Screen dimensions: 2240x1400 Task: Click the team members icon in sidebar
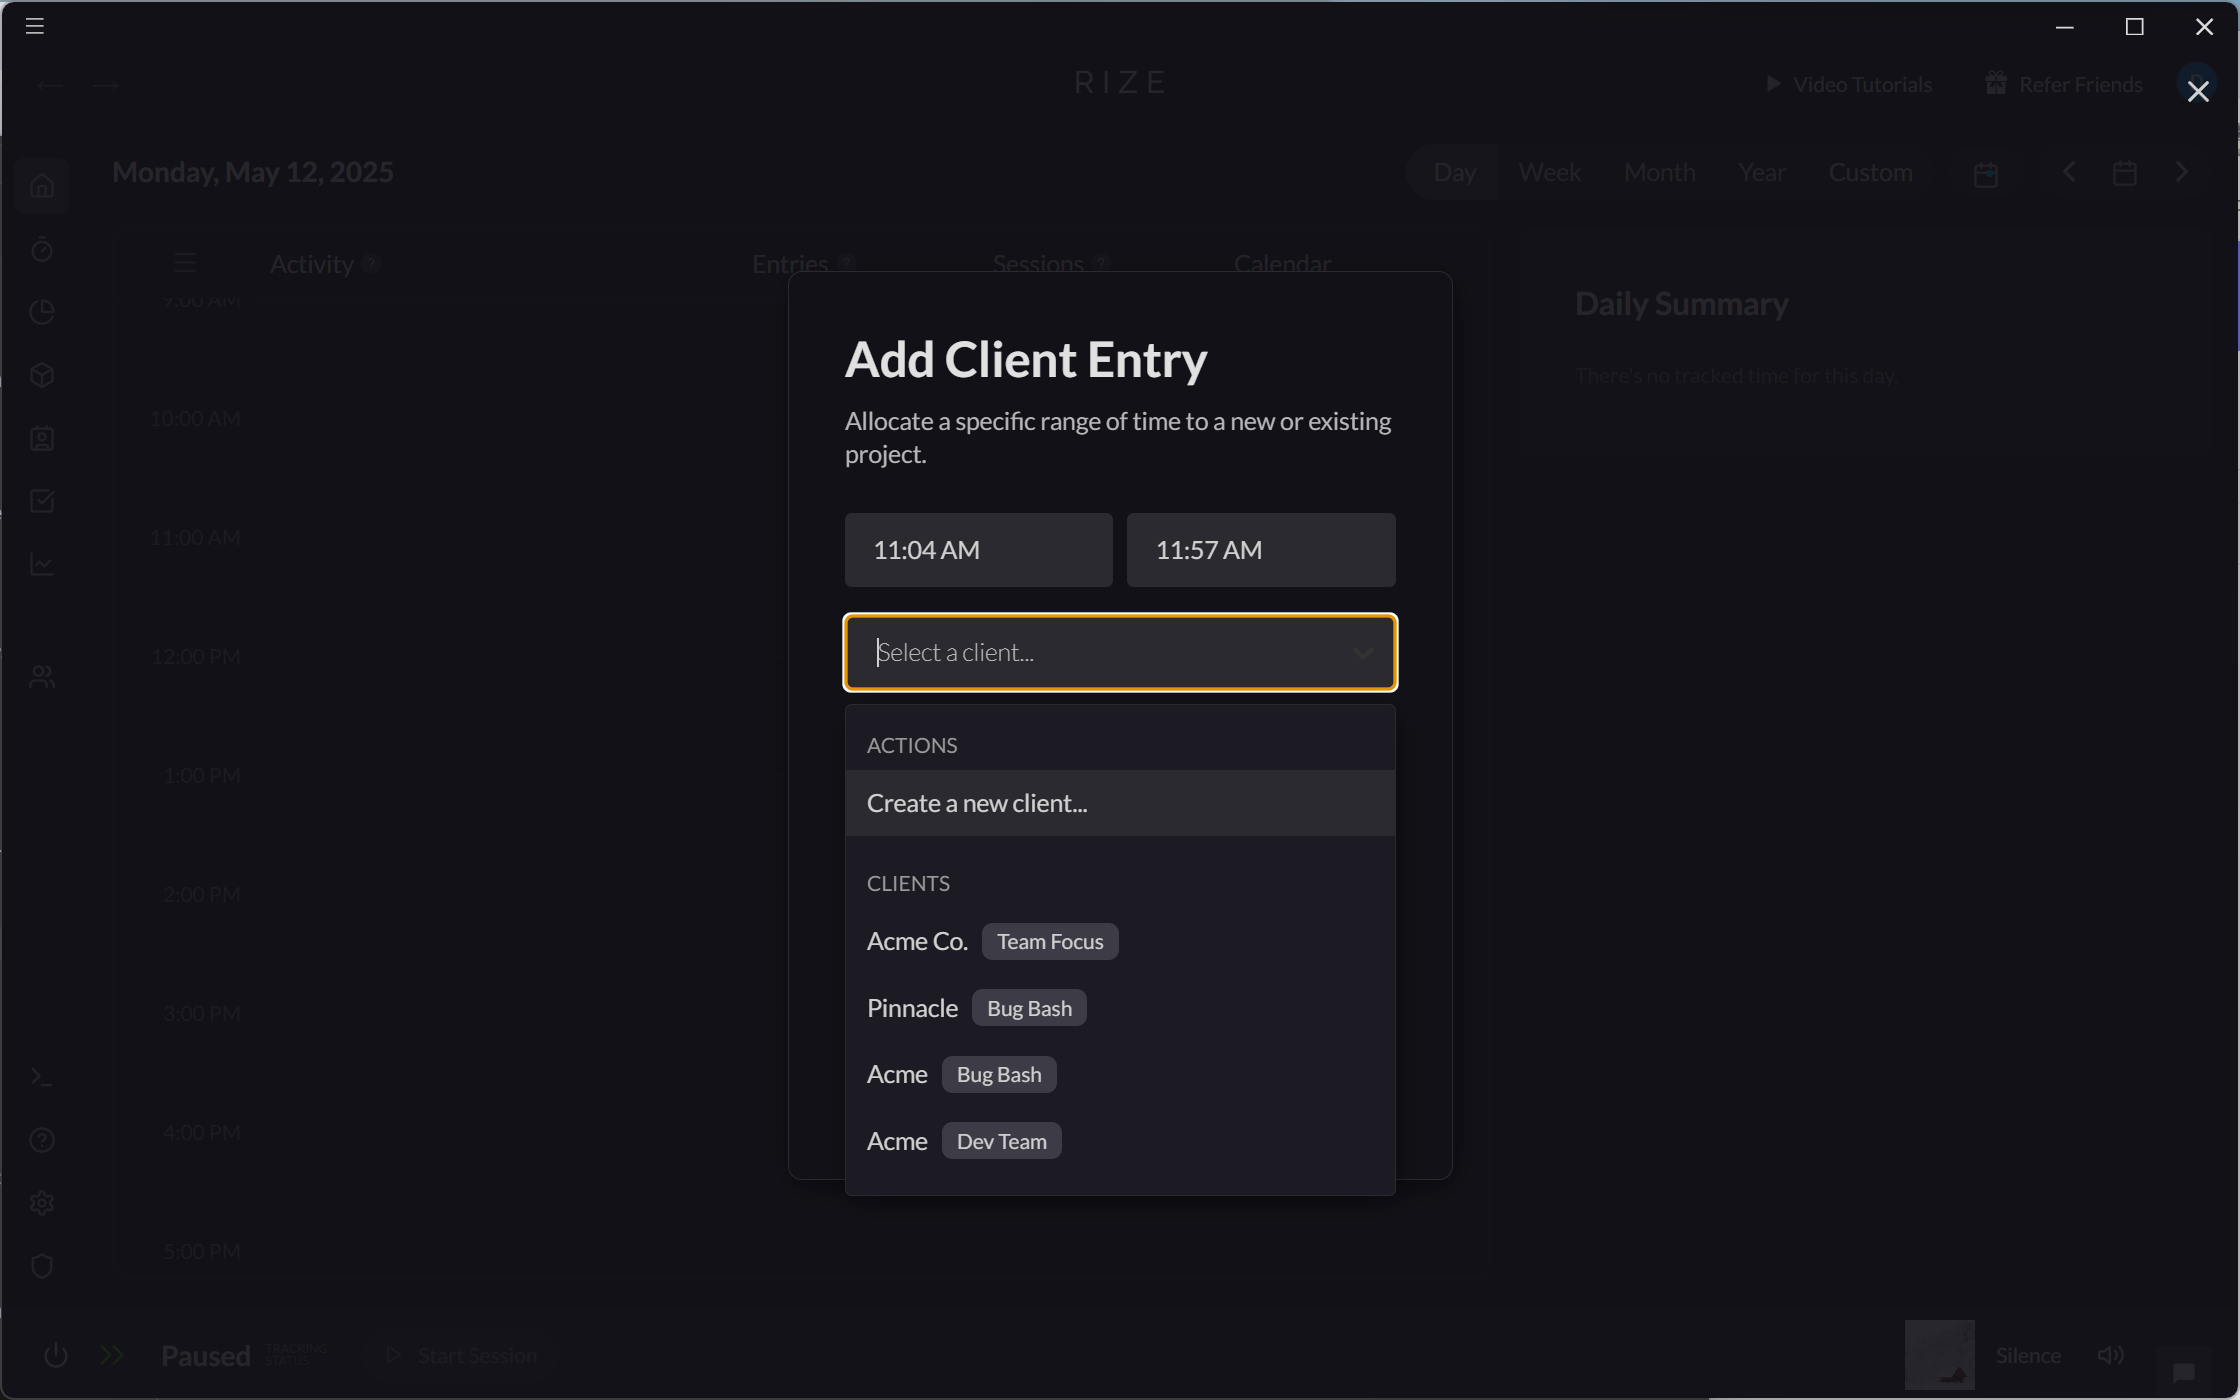[42, 675]
